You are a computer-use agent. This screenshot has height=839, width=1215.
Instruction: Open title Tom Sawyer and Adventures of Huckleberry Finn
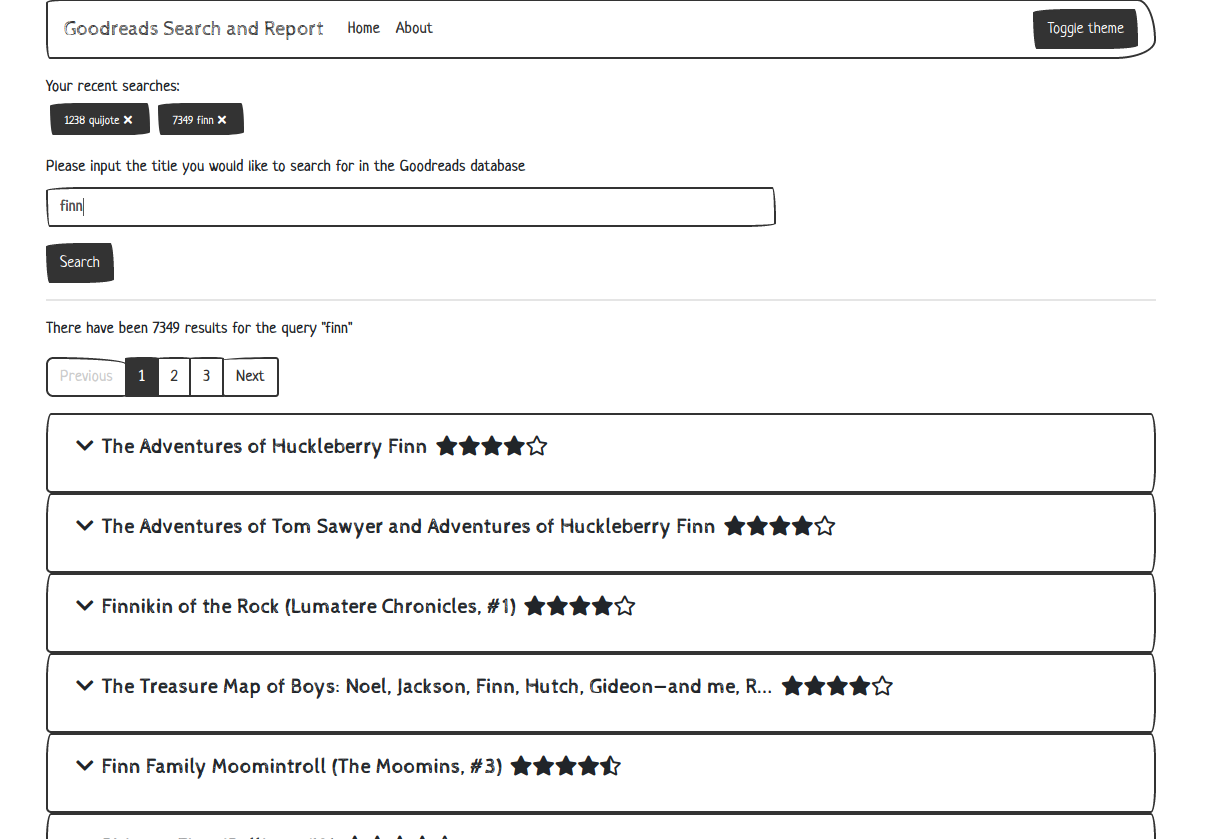(x=408, y=526)
